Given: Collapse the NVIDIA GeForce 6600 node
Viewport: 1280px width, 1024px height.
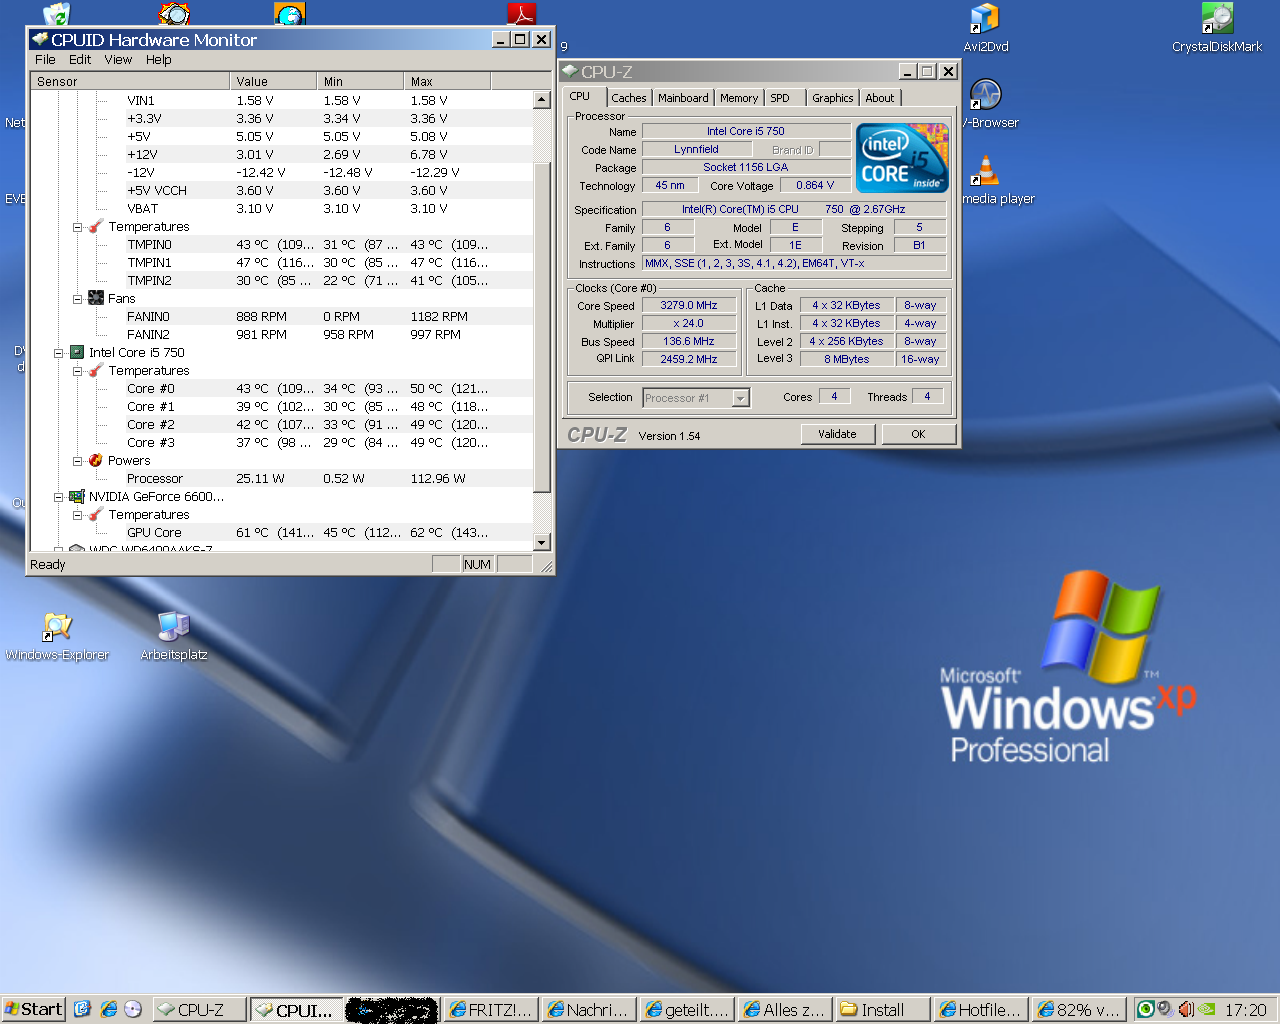Looking at the screenshot, I should [x=58, y=496].
